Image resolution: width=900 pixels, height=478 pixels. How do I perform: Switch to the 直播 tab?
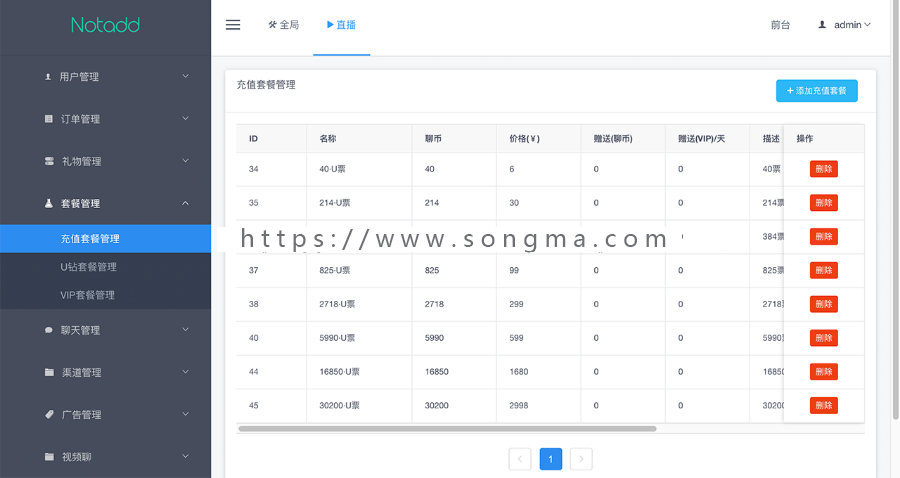click(342, 25)
